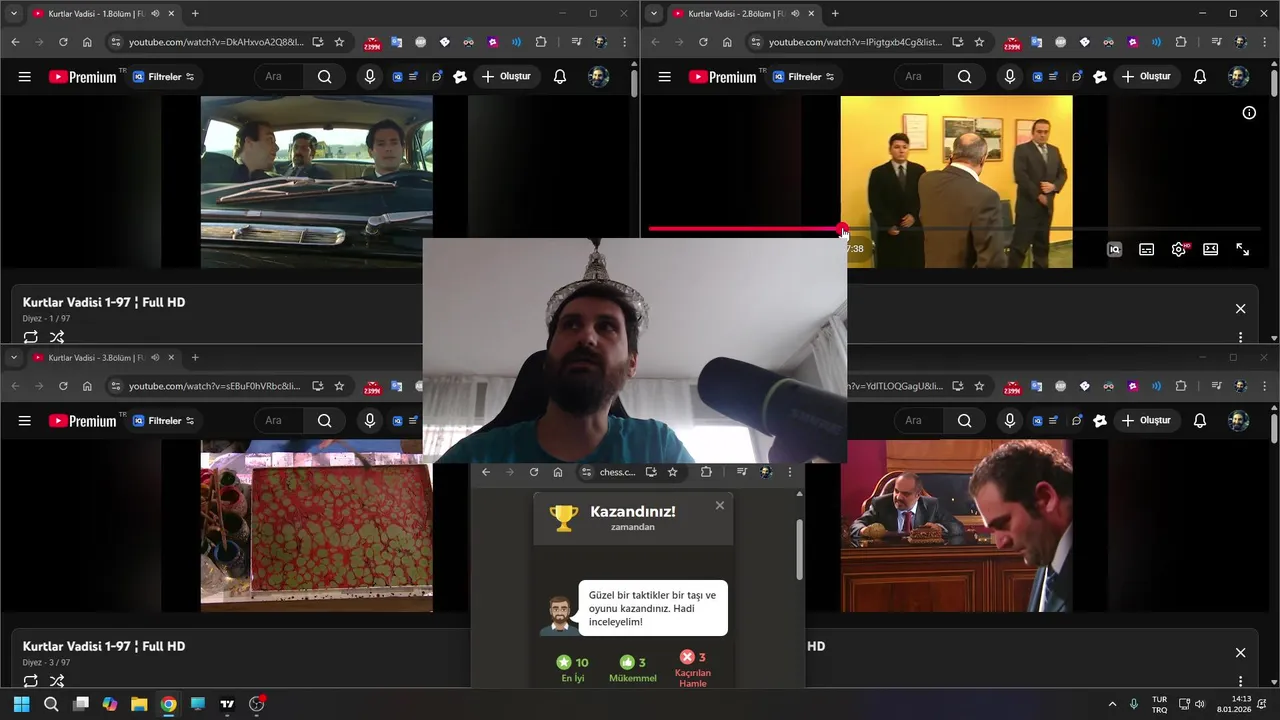The image size is (1280, 720).
Task: Open YouTube guide menu in 2.Bölüm window
Action: (665, 77)
